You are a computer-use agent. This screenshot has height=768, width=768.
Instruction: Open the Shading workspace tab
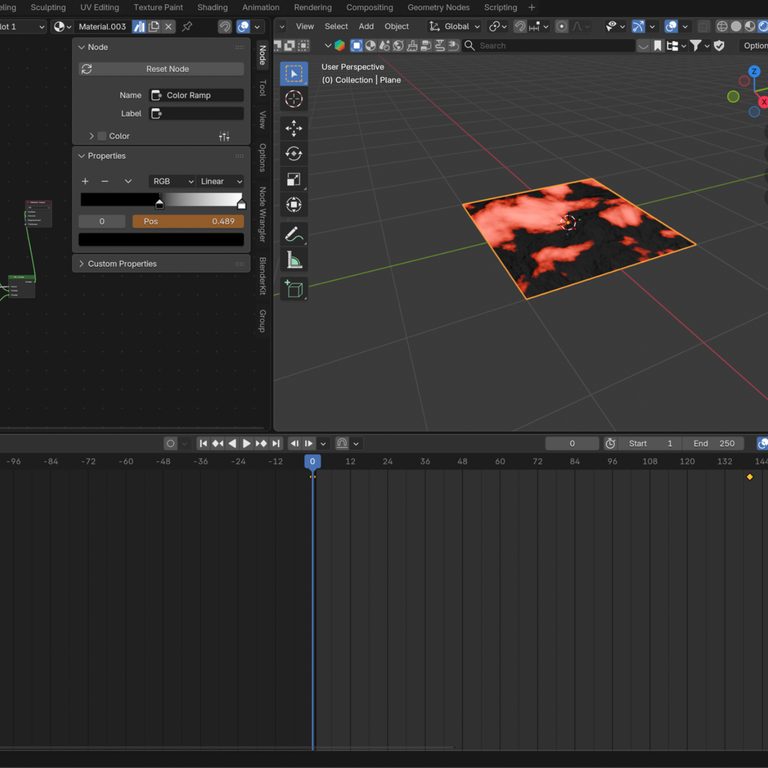pos(213,7)
